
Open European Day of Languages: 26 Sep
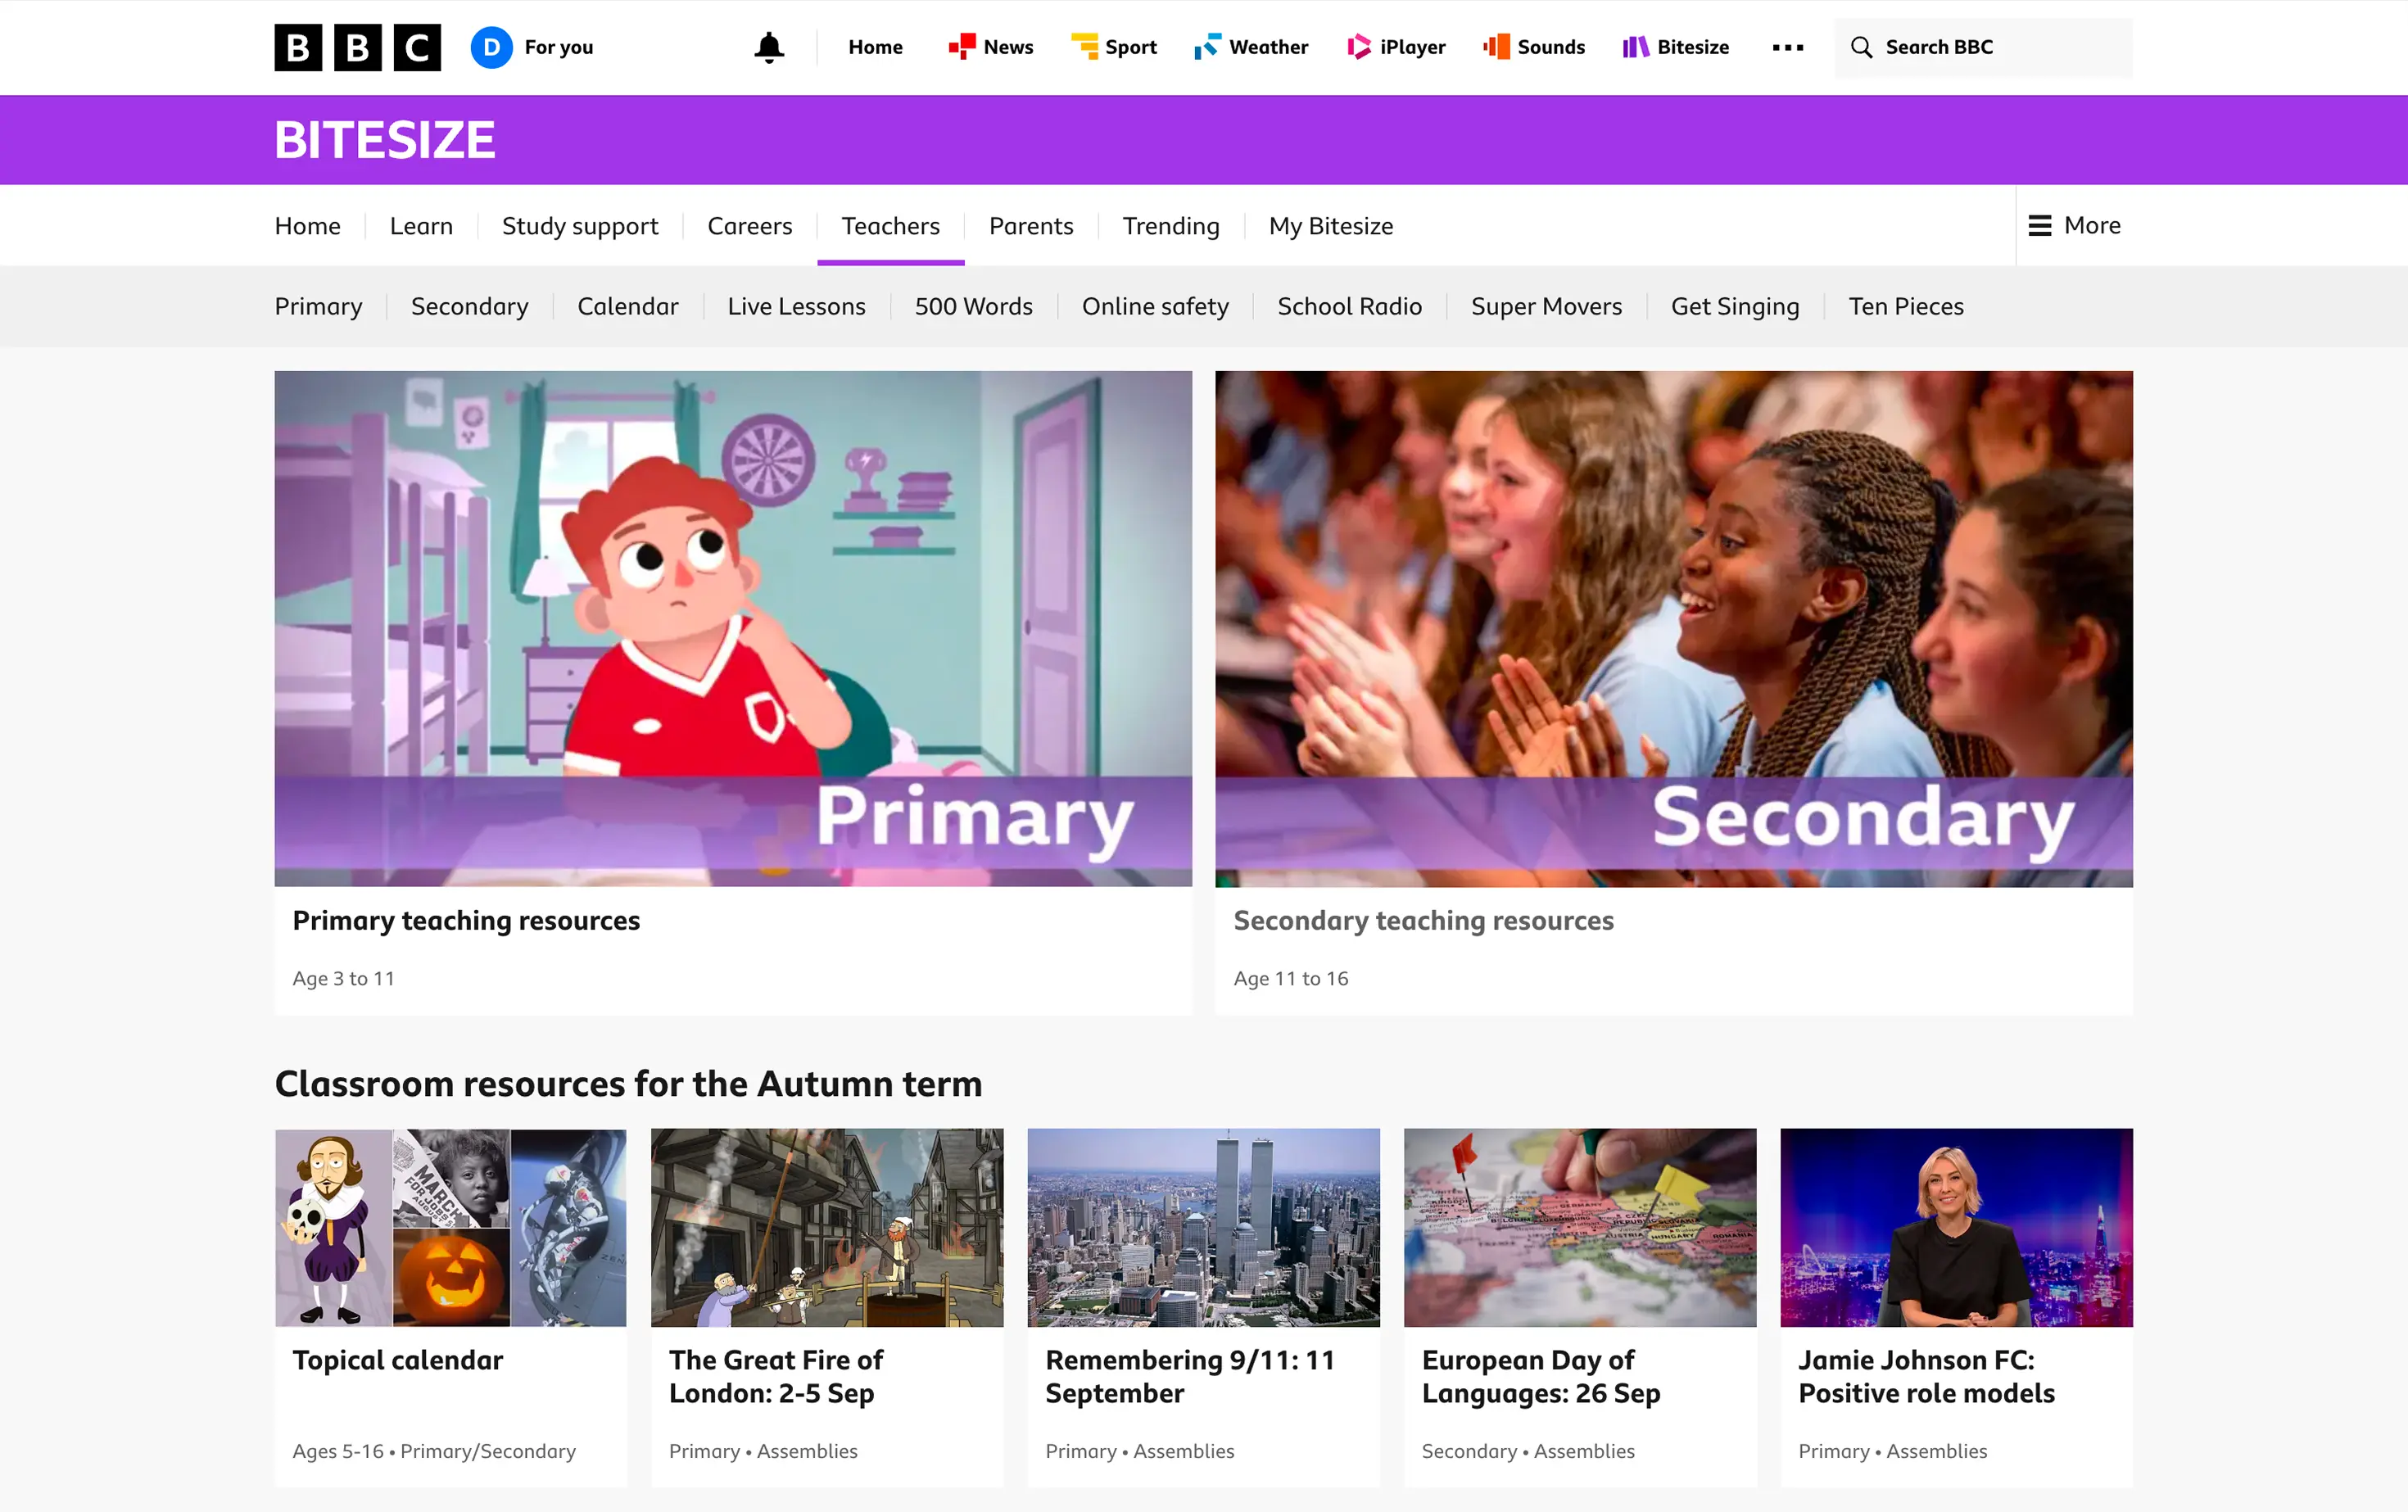(x=1541, y=1376)
